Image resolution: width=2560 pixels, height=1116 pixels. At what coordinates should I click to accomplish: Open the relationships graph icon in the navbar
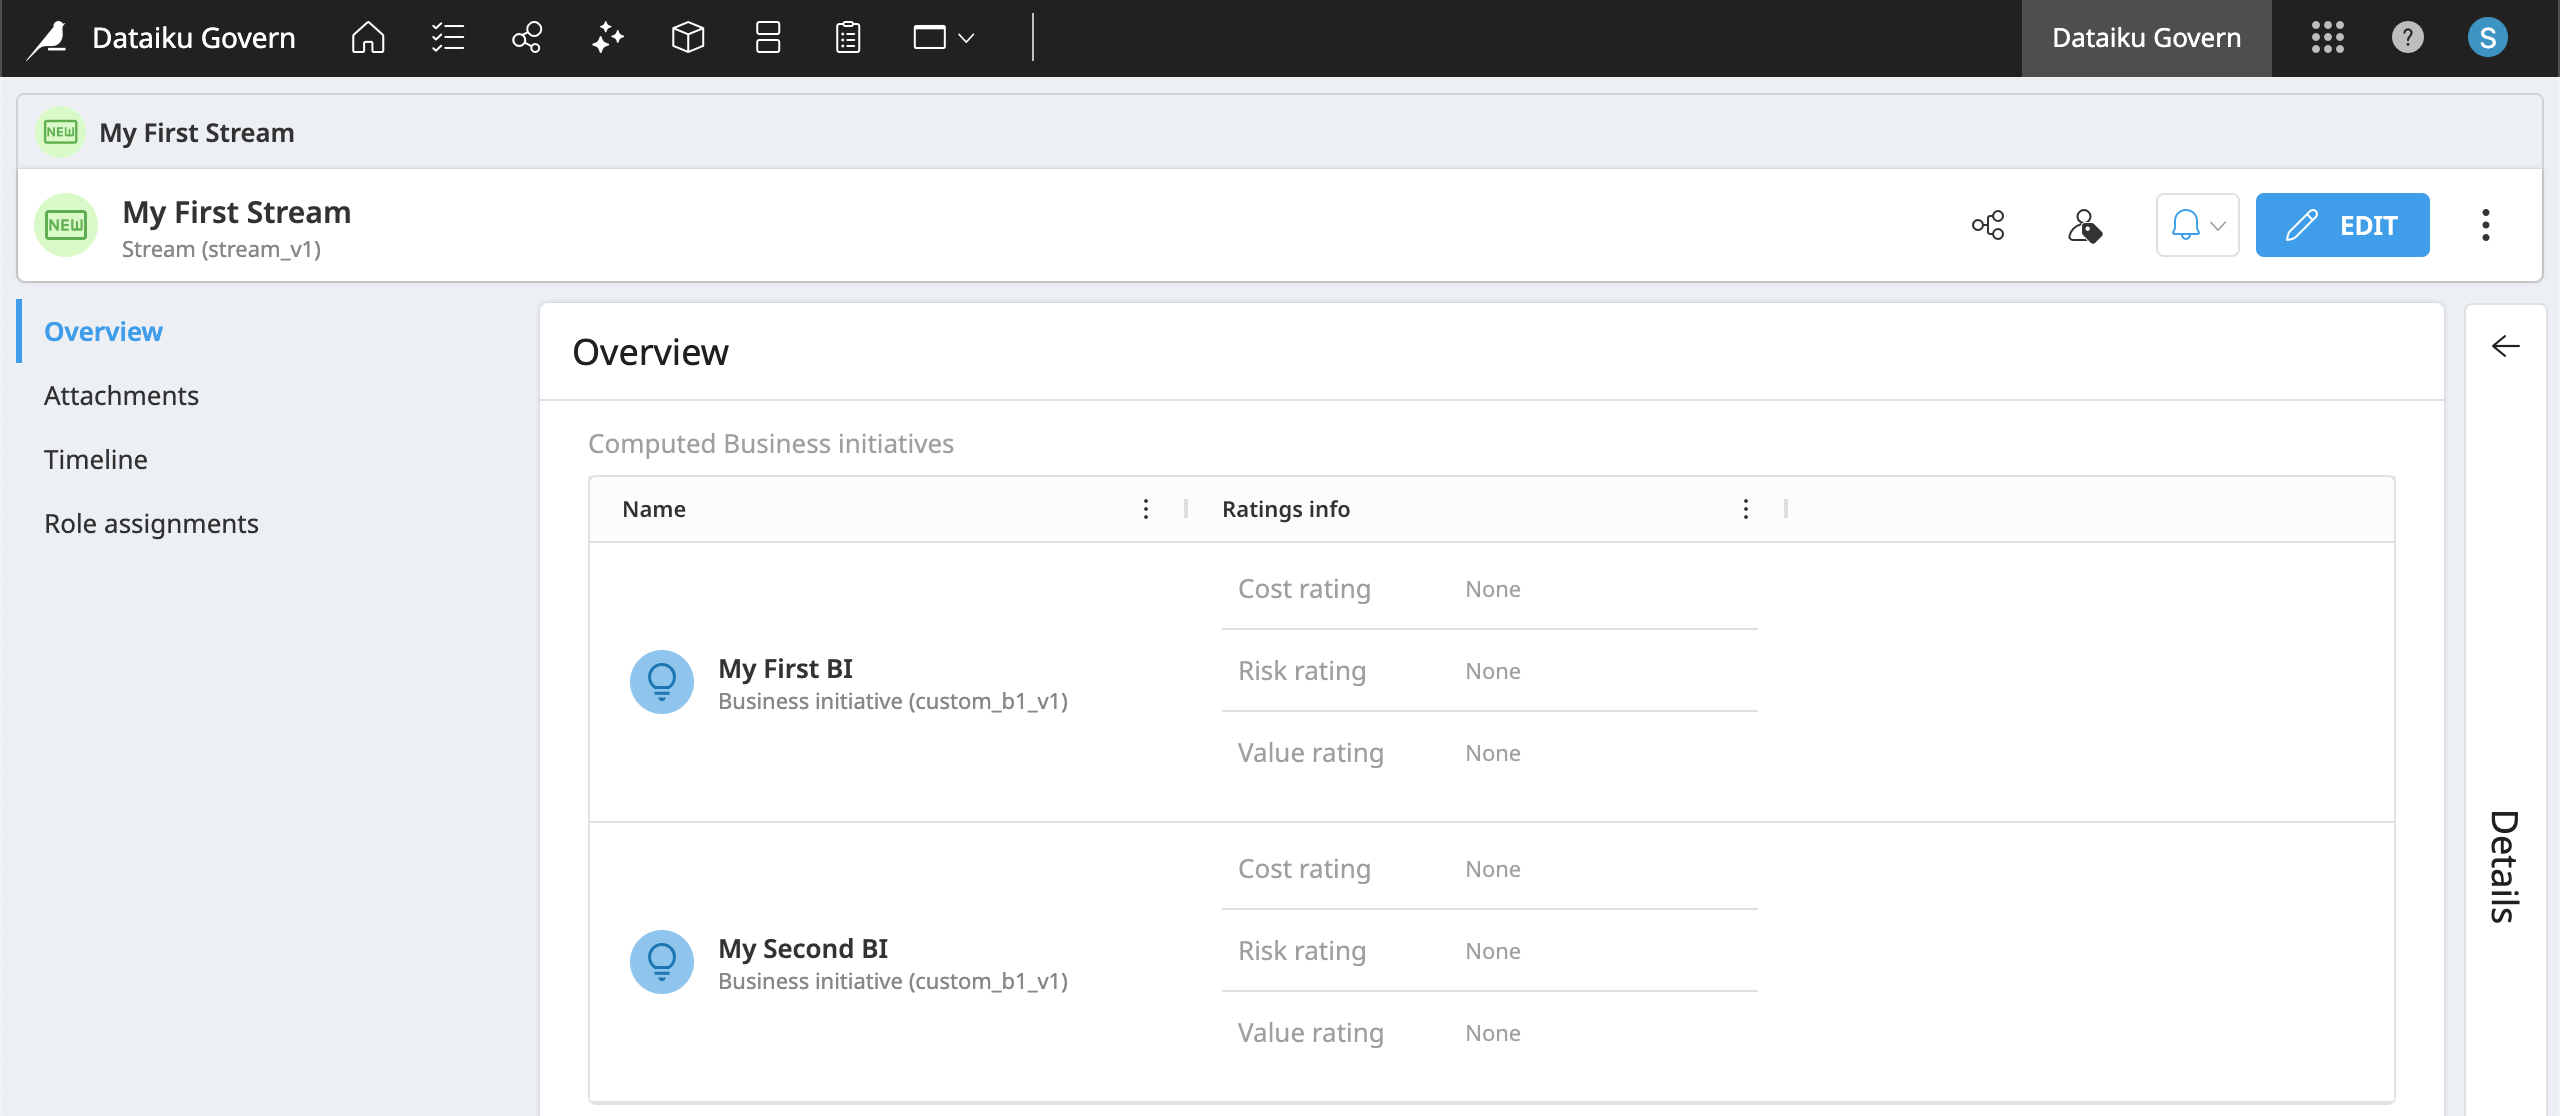(526, 38)
